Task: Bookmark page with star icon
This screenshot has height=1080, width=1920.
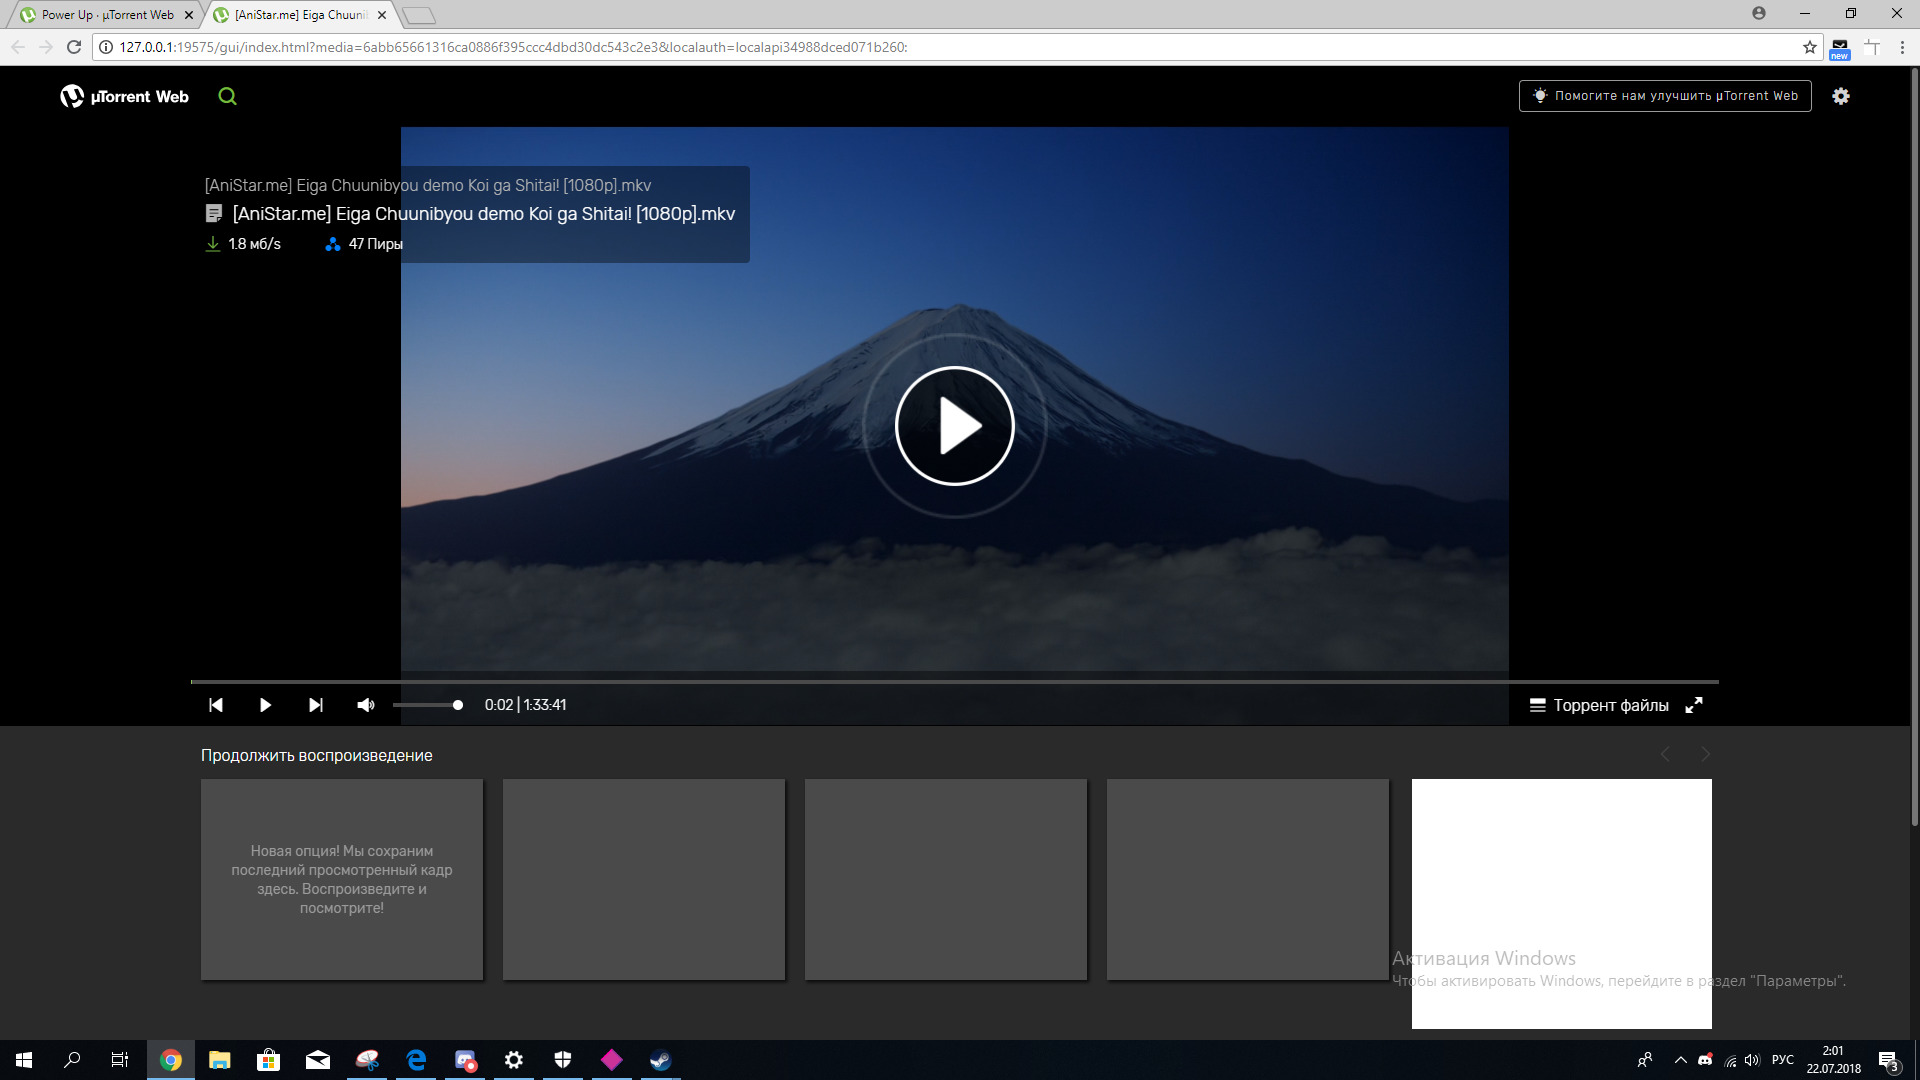Action: 1809,47
